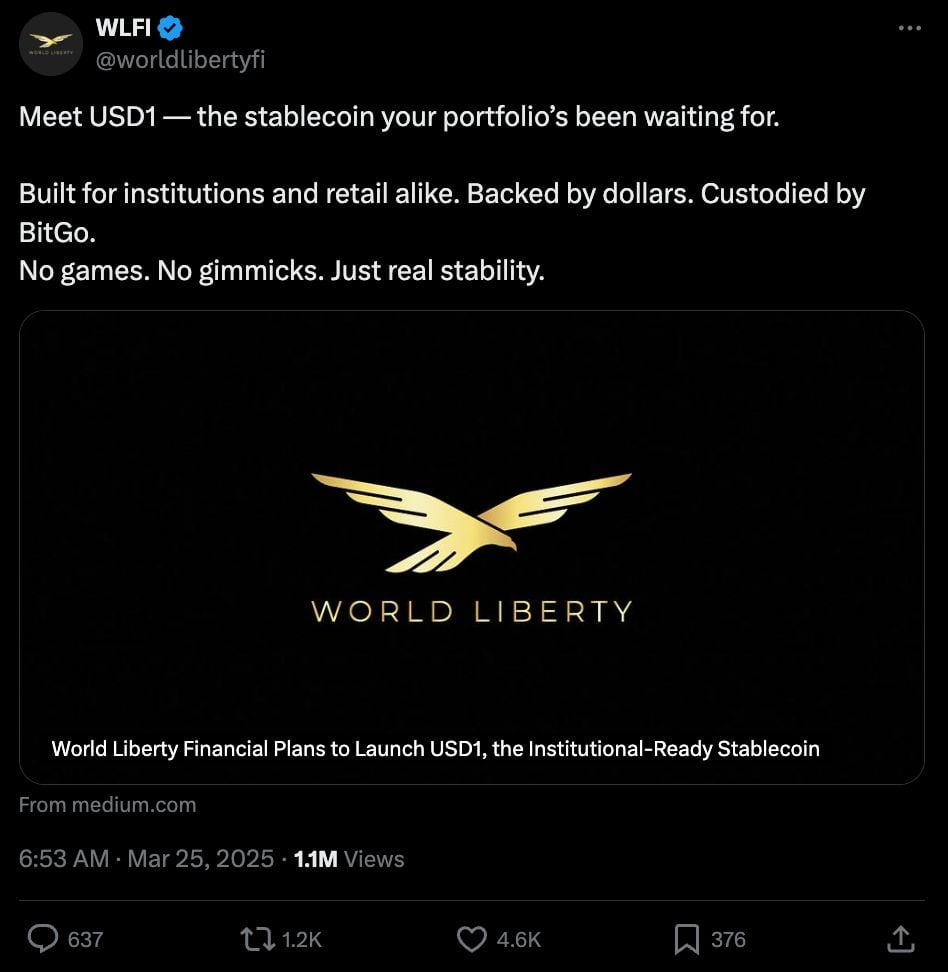Screen dimensions: 948x972
Task: Open the @worldlibertyfi handle link
Action: tap(180, 60)
